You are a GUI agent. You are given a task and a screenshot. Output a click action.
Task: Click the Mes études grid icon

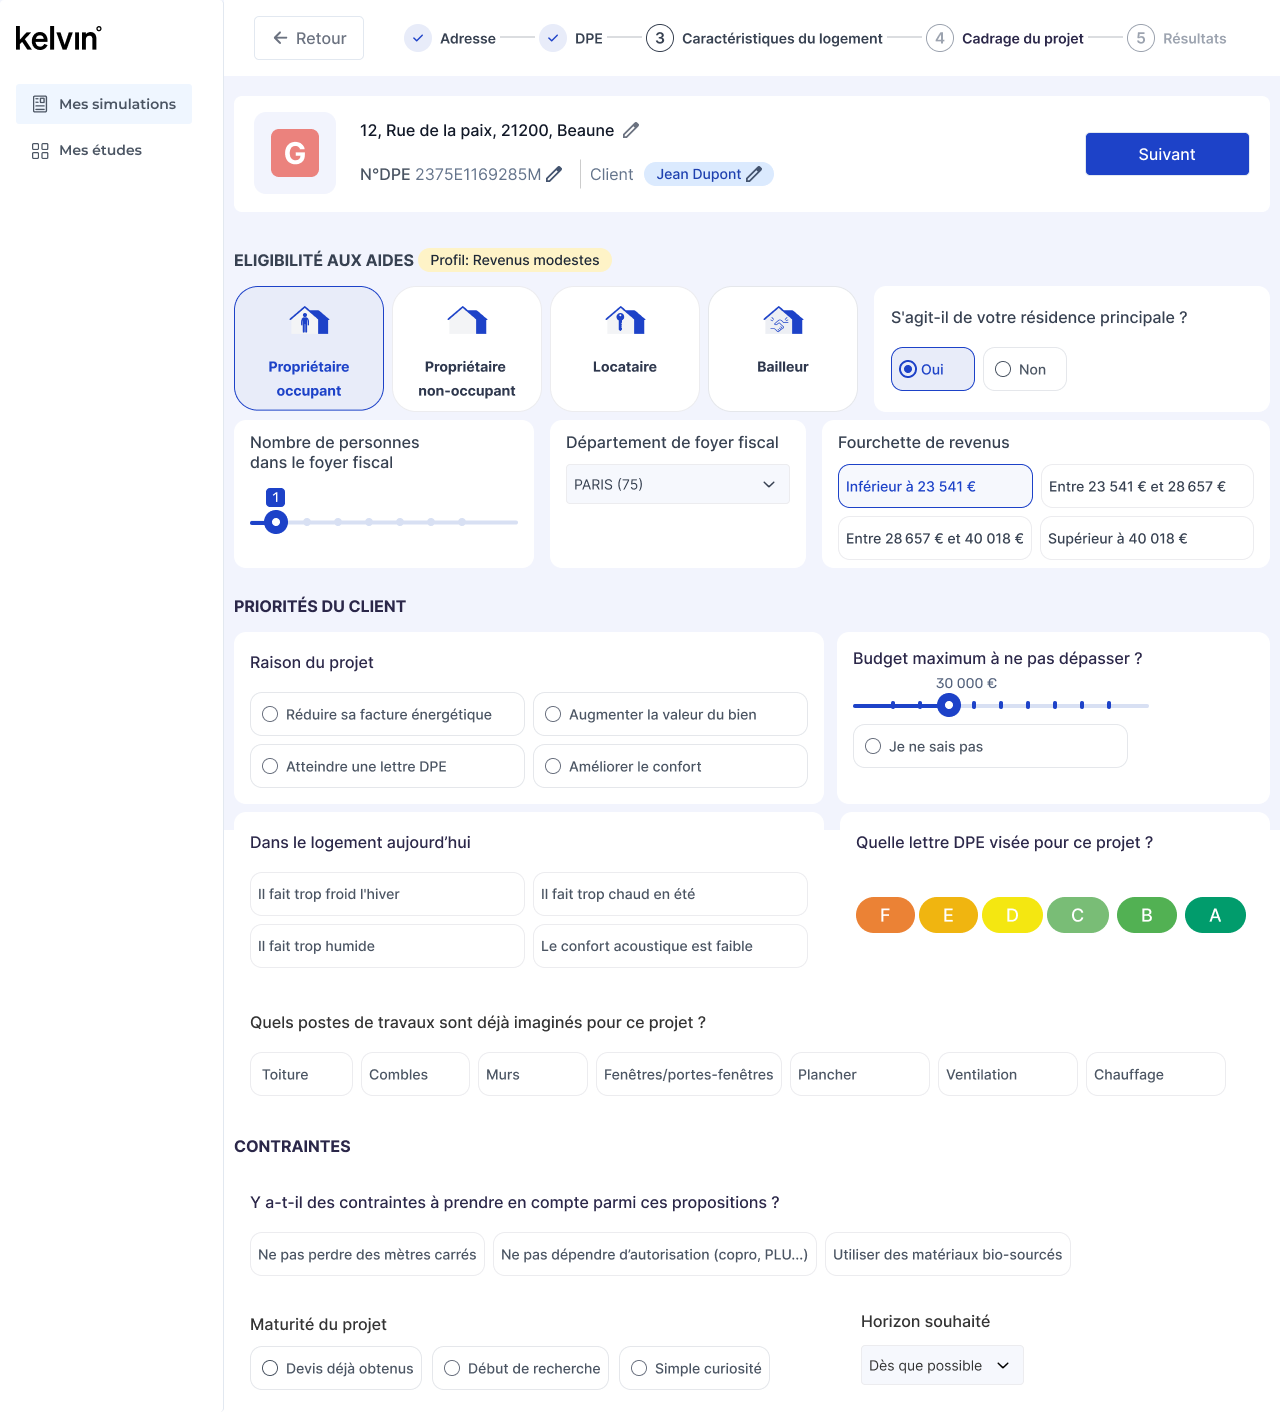coord(40,150)
